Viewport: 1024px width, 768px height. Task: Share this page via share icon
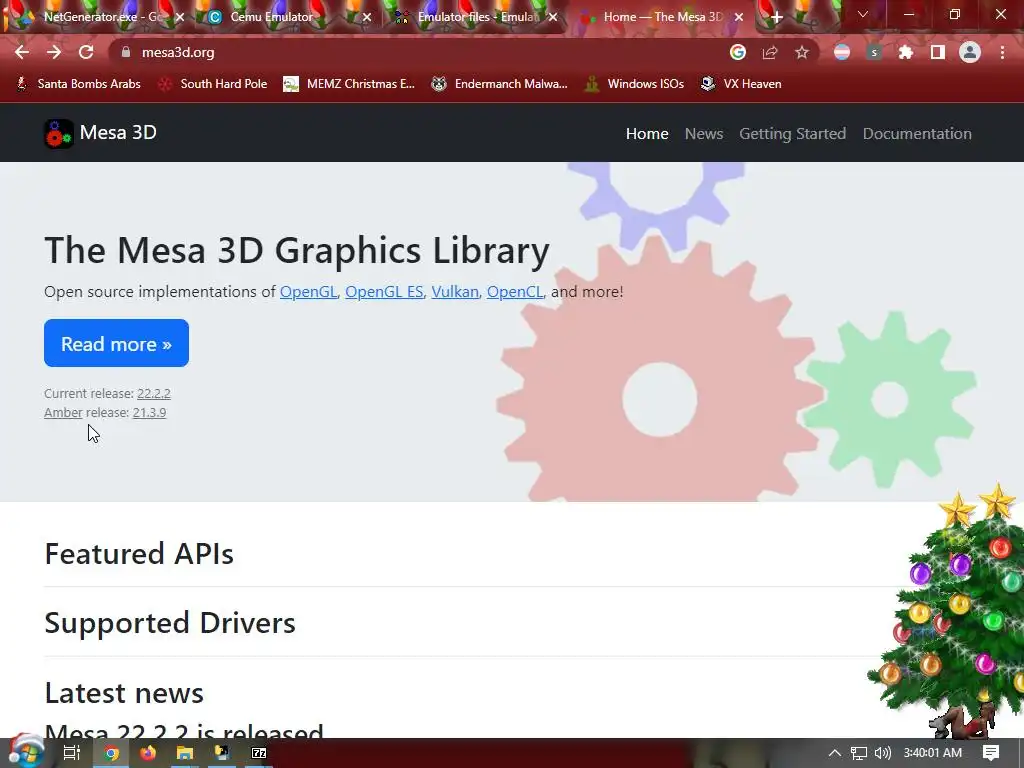coord(770,52)
